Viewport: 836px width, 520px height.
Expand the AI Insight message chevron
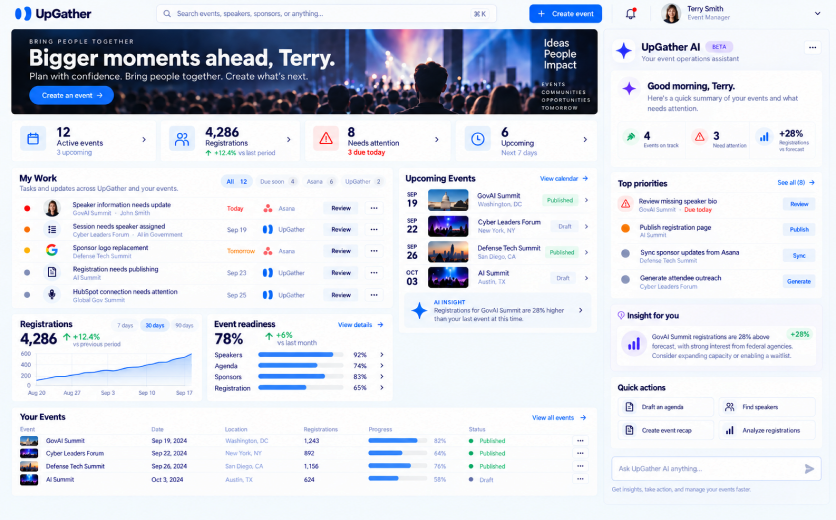click(x=581, y=310)
